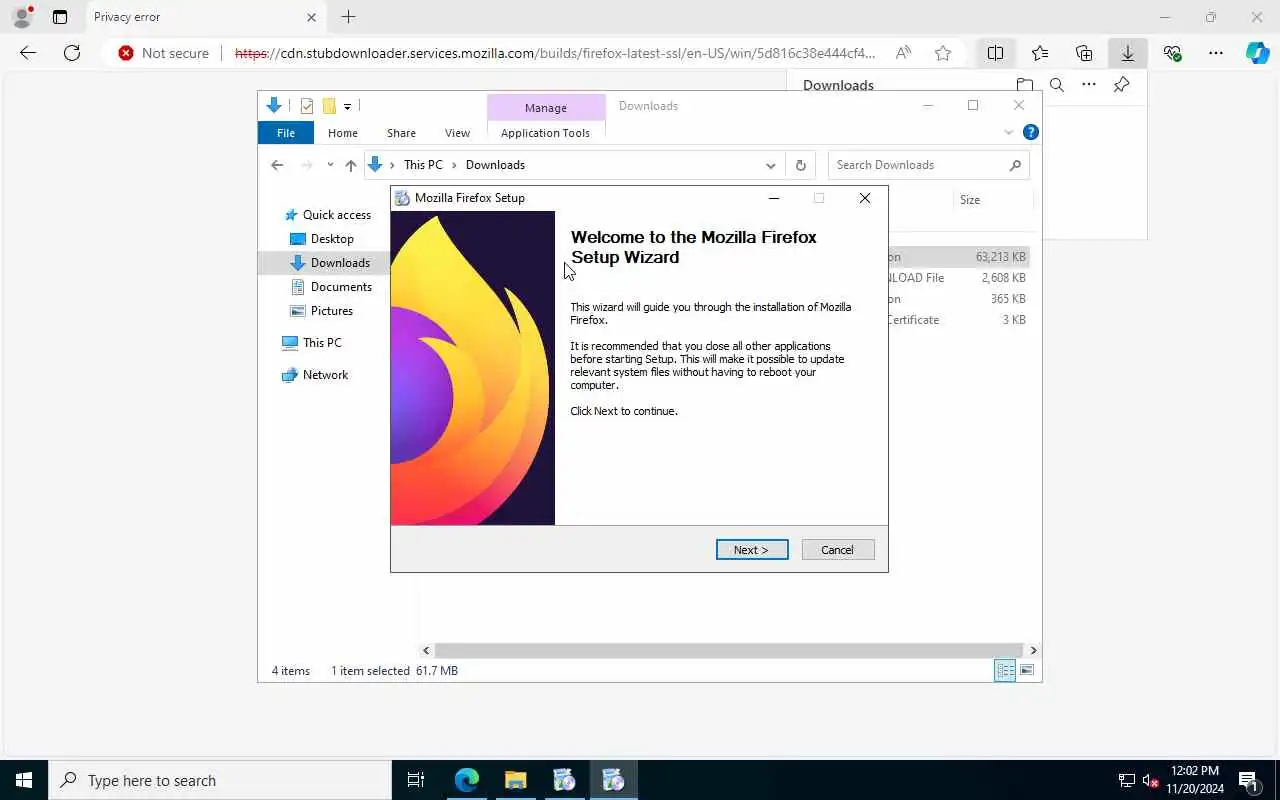The image size is (1280, 800).
Task: Click Explorer horizontal scrollbar
Action: [x=729, y=650]
